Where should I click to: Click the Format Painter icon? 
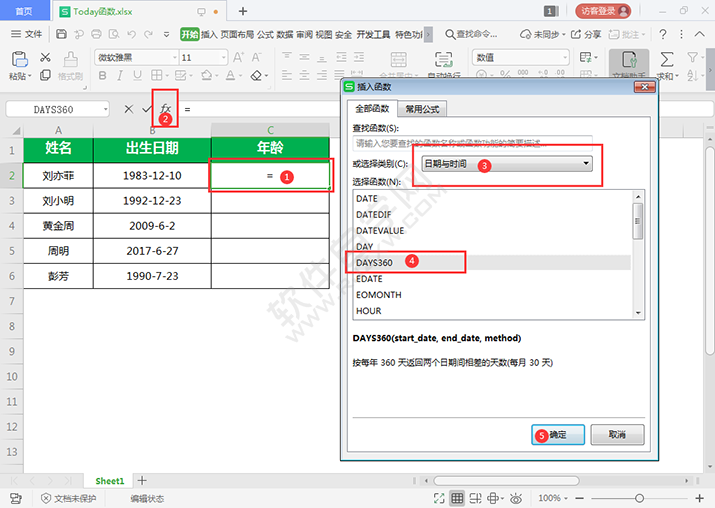[x=70, y=60]
